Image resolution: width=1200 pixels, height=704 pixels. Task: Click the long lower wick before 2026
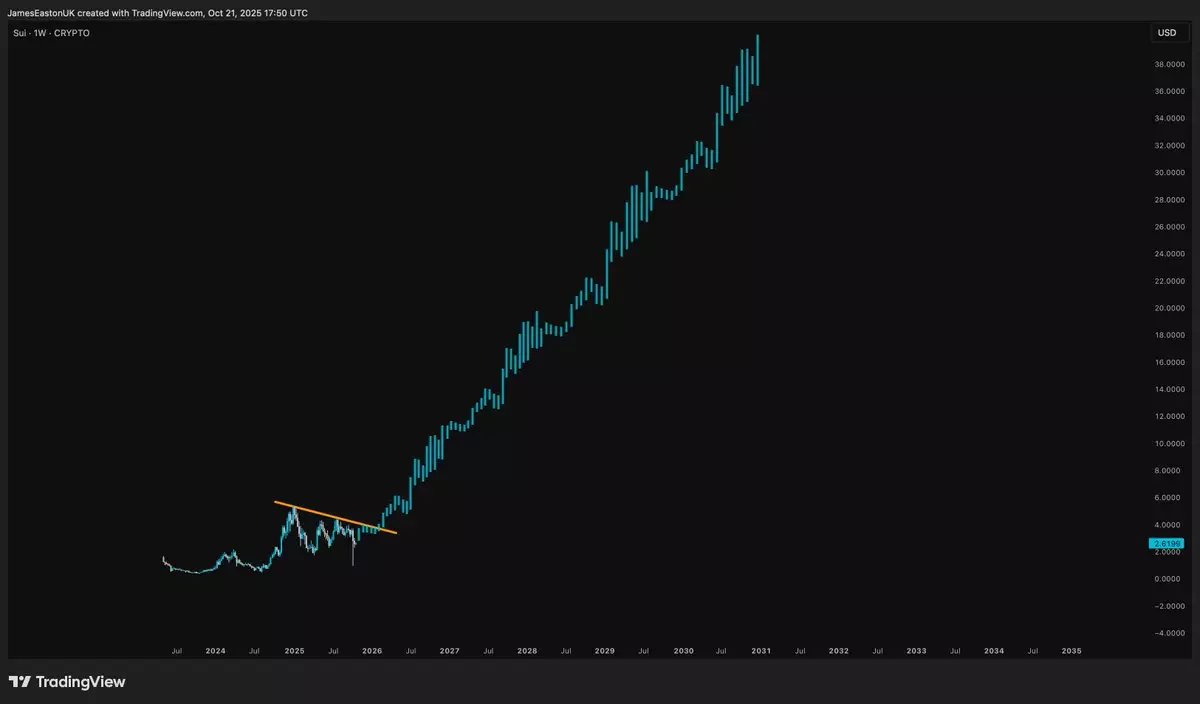353,557
